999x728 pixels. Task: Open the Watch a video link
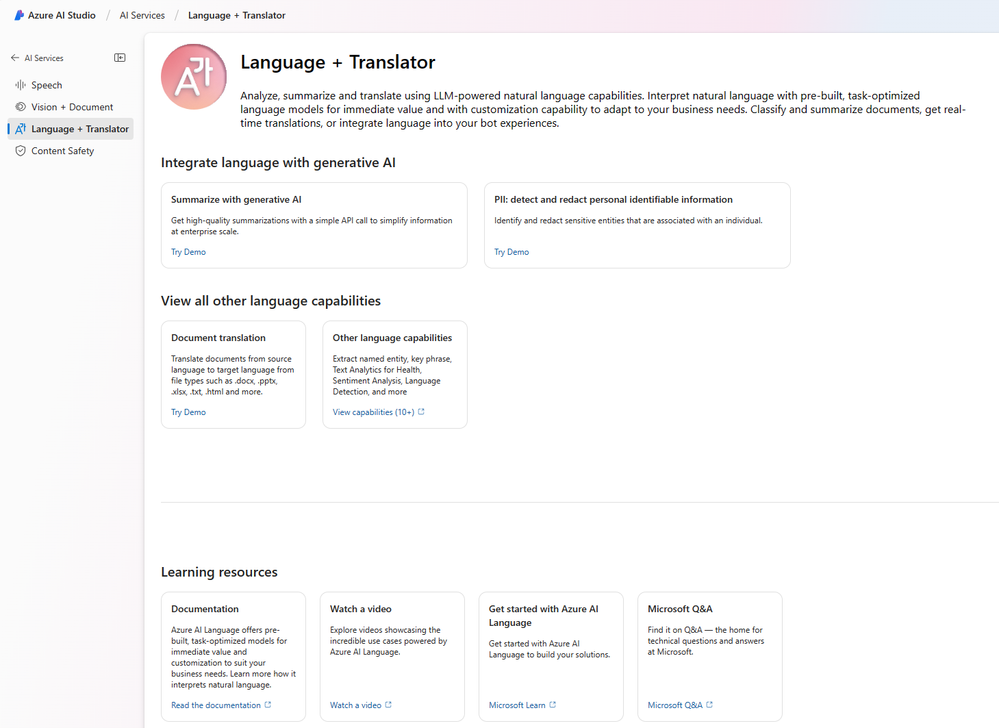coord(356,705)
